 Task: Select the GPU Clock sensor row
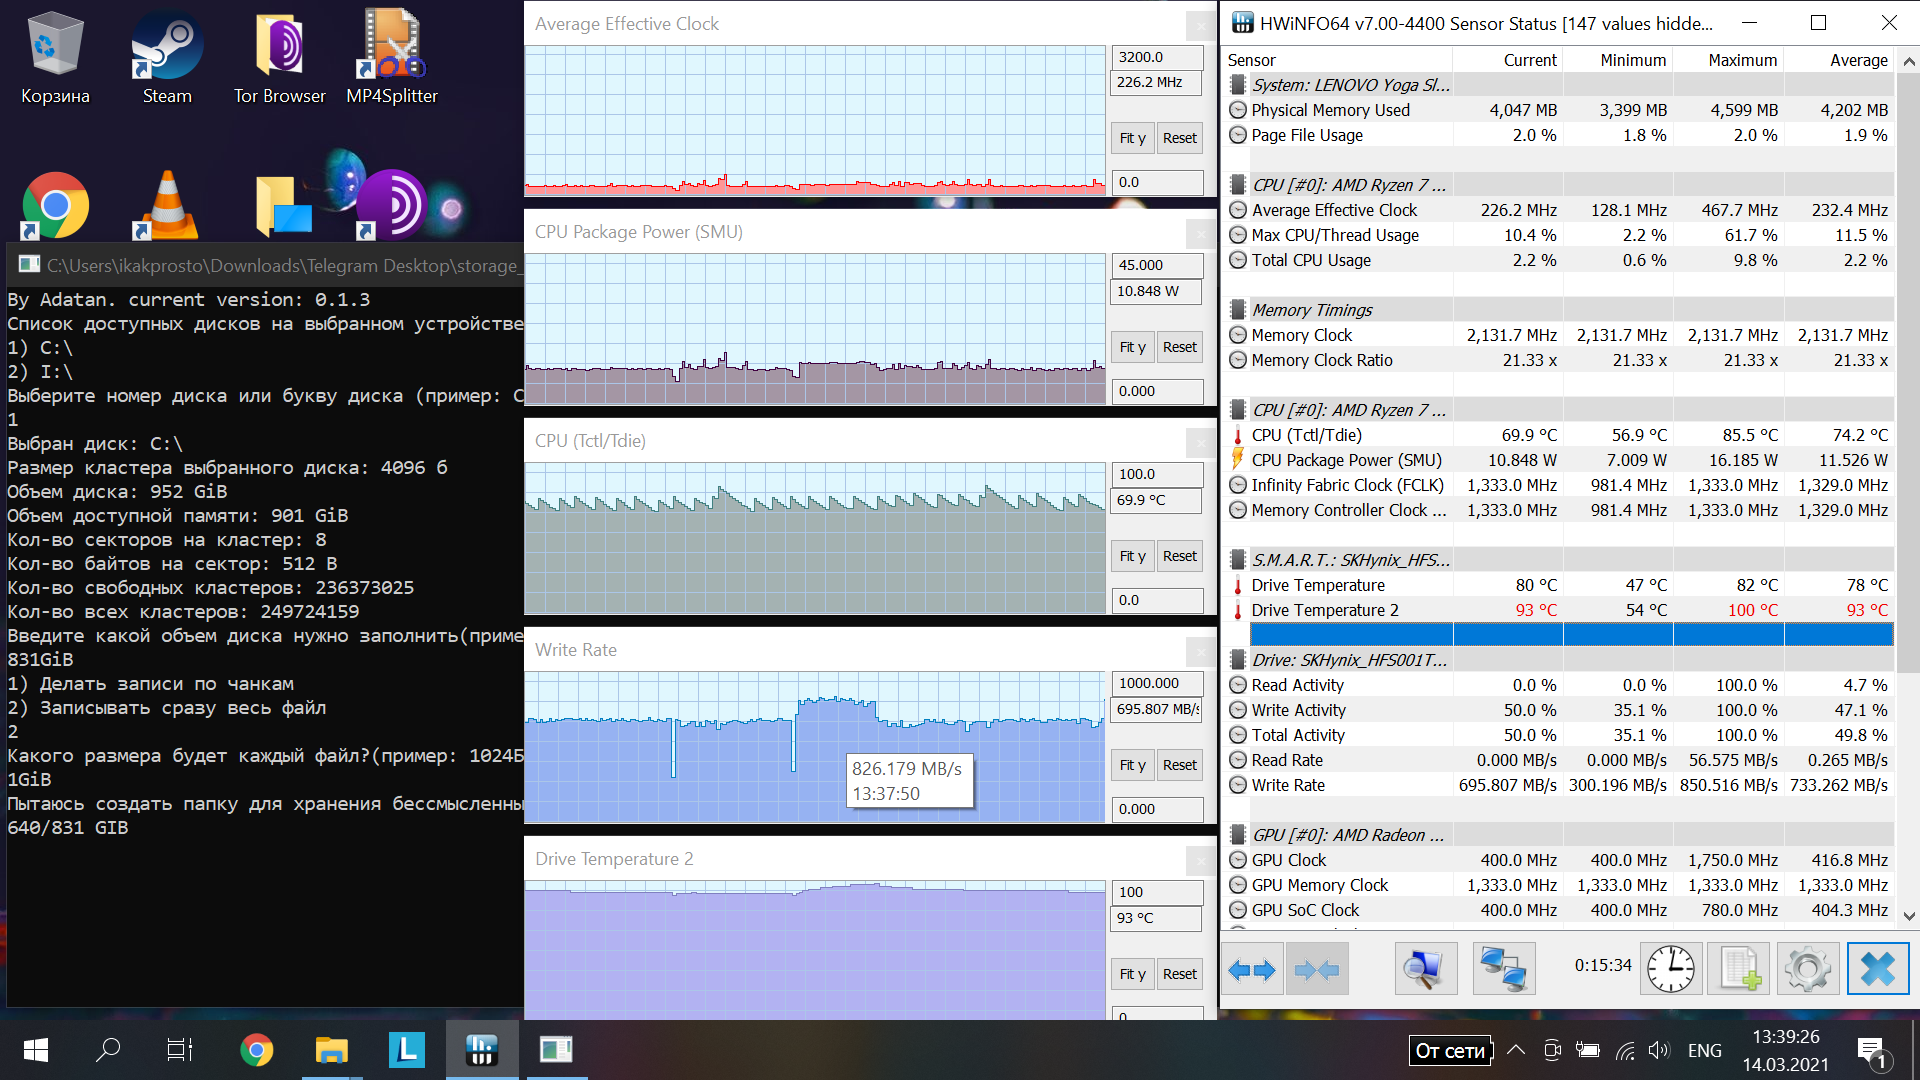[x=1559, y=860]
